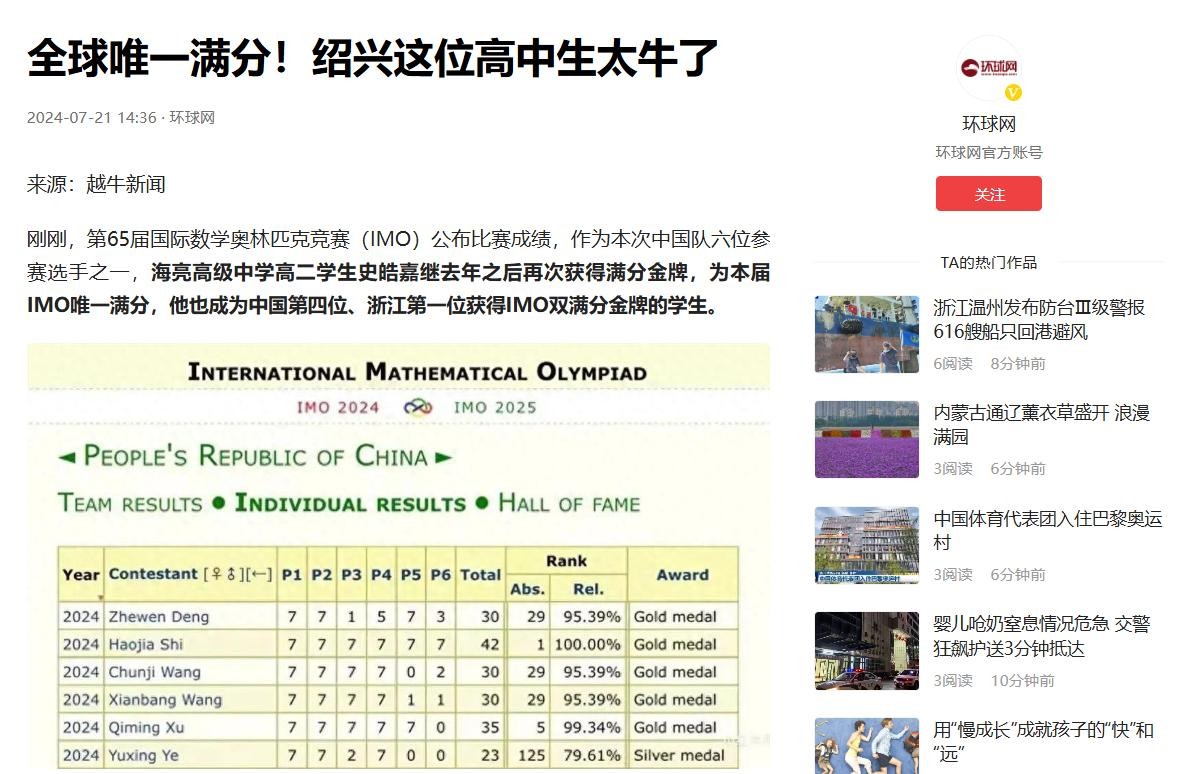
Task: Click left arrow before People's Republic of China
Action: pyautogui.click(x=66, y=458)
